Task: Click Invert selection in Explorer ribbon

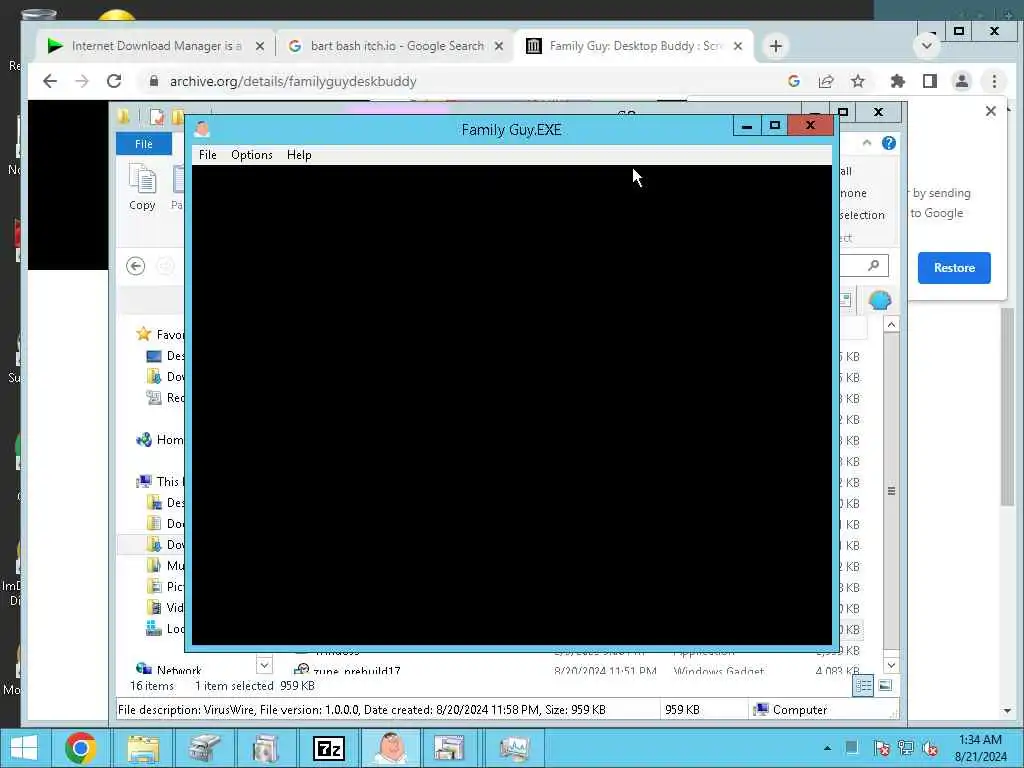Action: coord(862,215)
